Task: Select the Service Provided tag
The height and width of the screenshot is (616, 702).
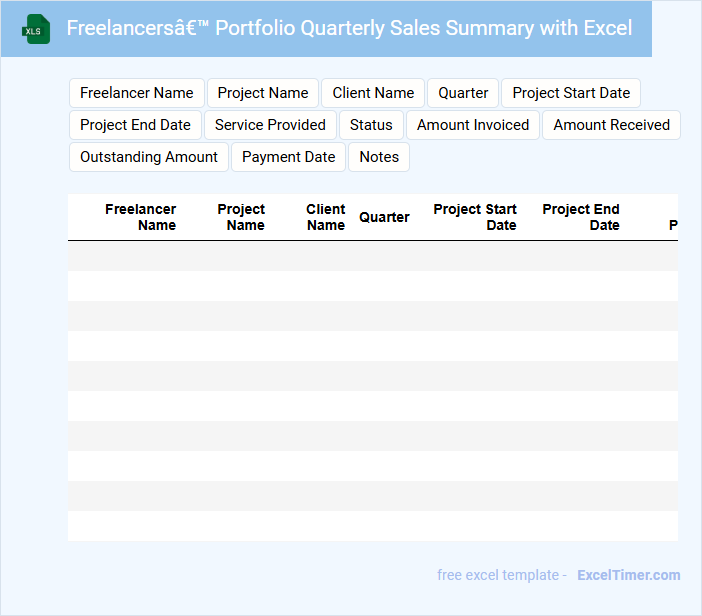Action: pyautogui.click(x=270, y=125)
